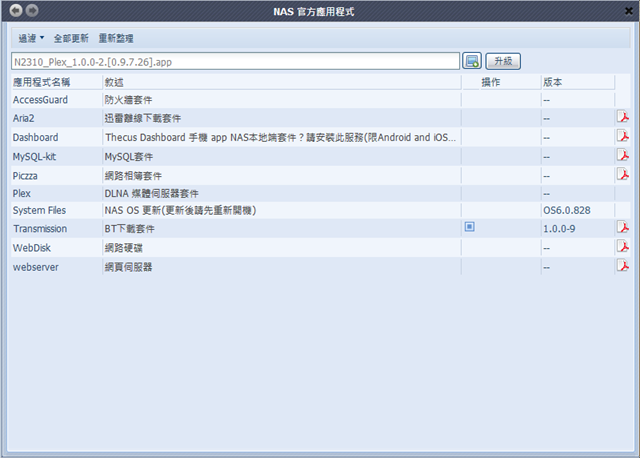Click the 網頁伺服器 description
Image resolution: width=640 pixels, height=458 pixels.
click(x=128, y=267)
